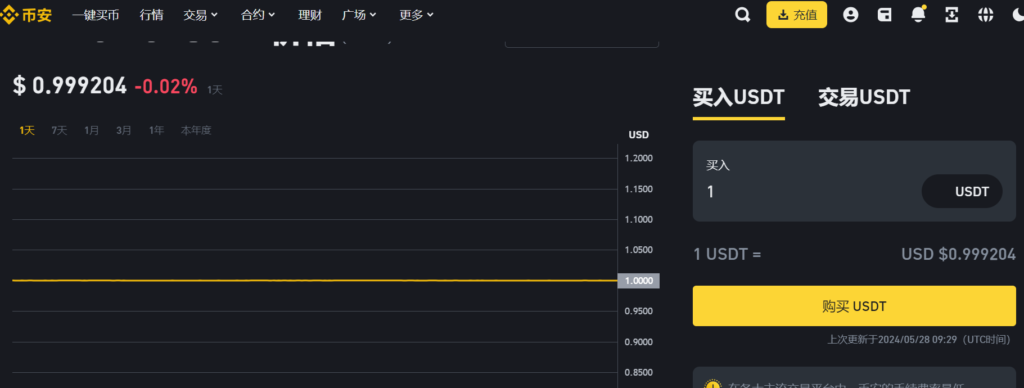1024x388 pixels.
Task: Click the Binance logo icon
Action: coord(8,14)
